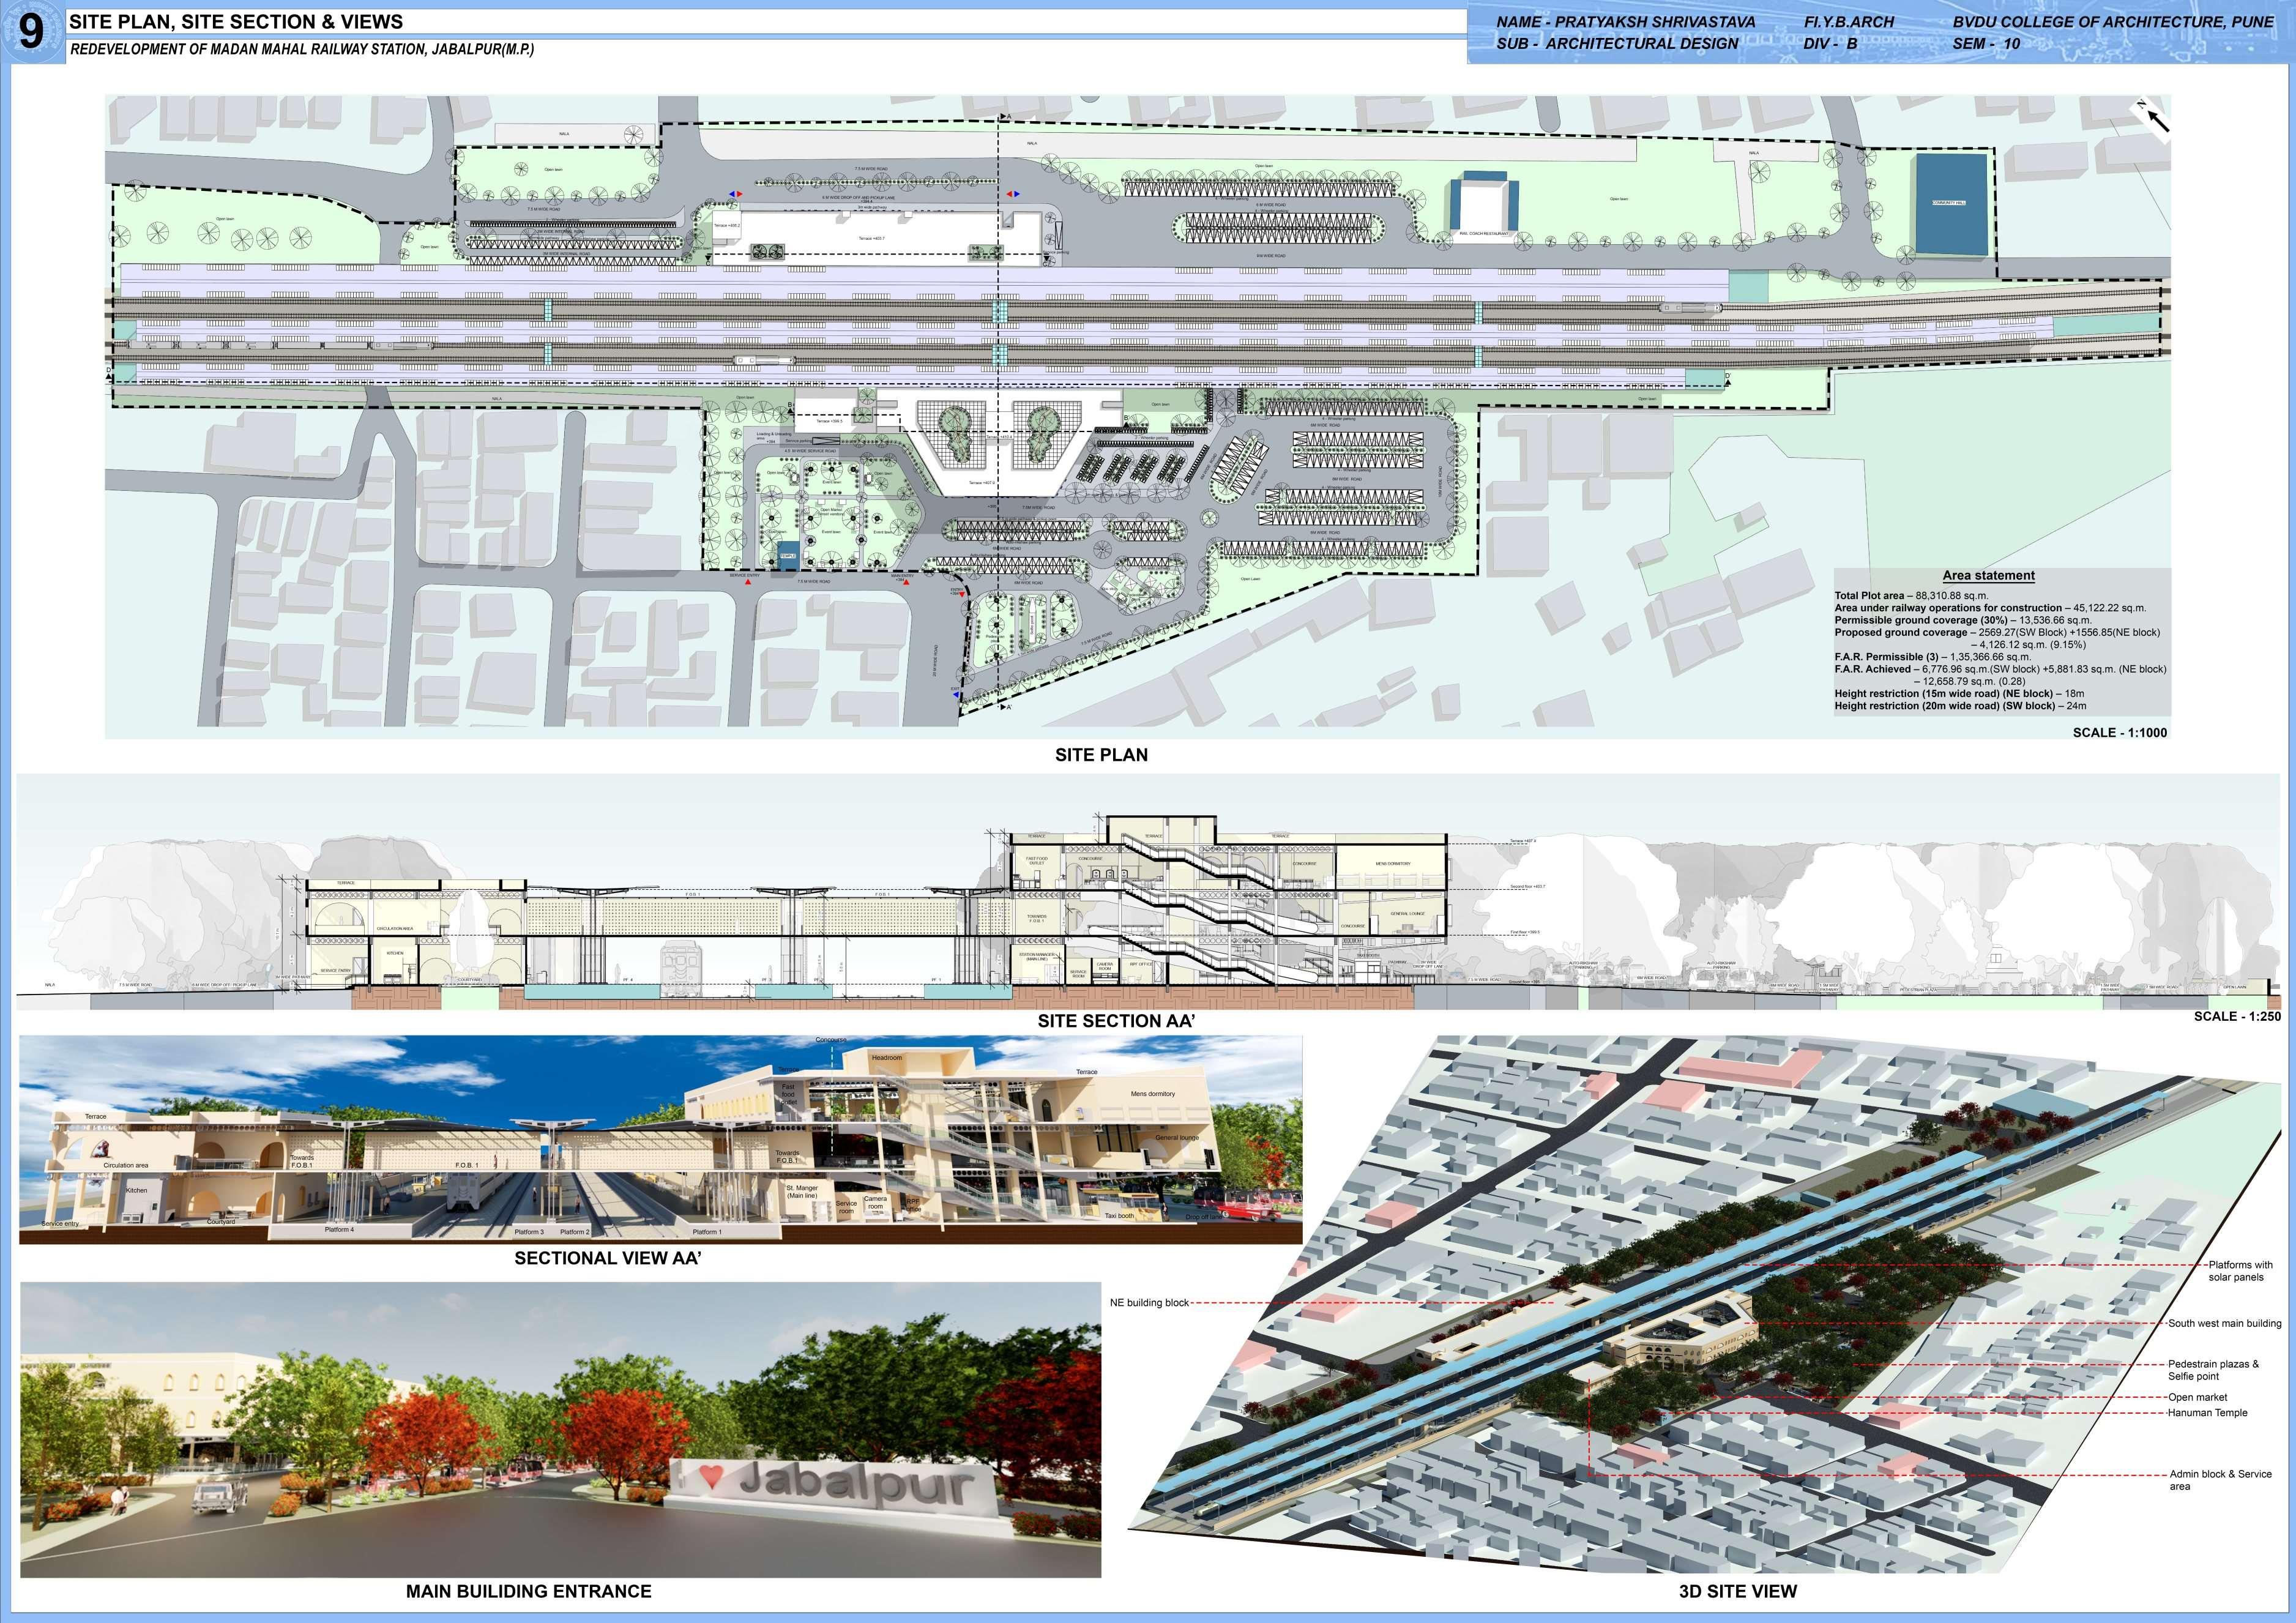Click the 'SECTIONAL VIEW AA'' caption

coord(607,1258)
